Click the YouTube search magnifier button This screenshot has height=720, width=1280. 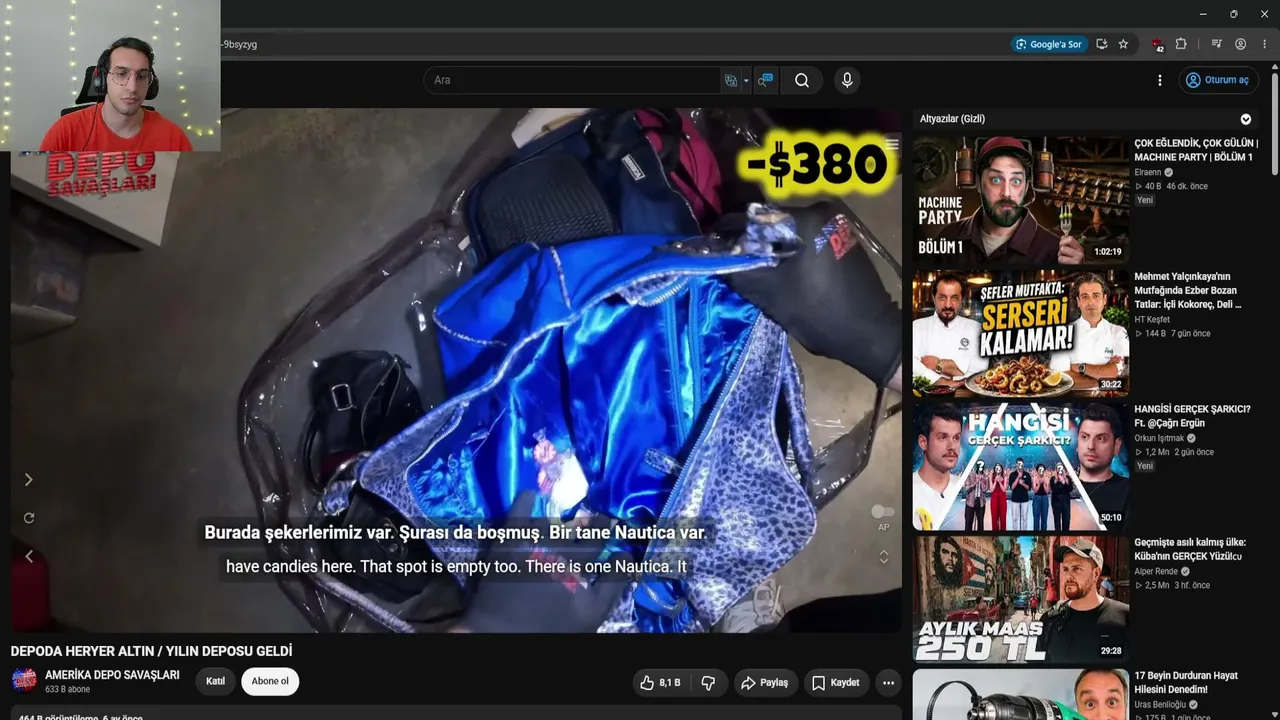[x=802, y=80]
